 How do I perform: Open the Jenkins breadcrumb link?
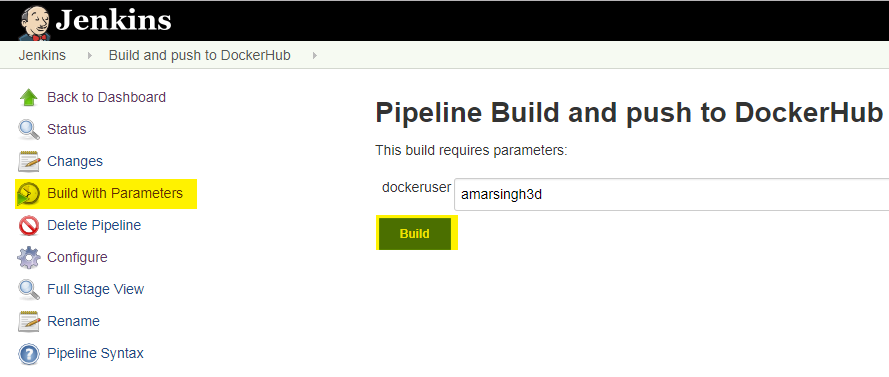42,56
